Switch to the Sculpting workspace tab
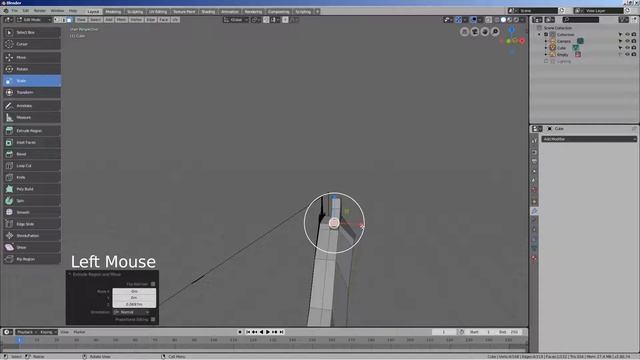The height and width of the screenshot is (360, 640). (135, 11)
